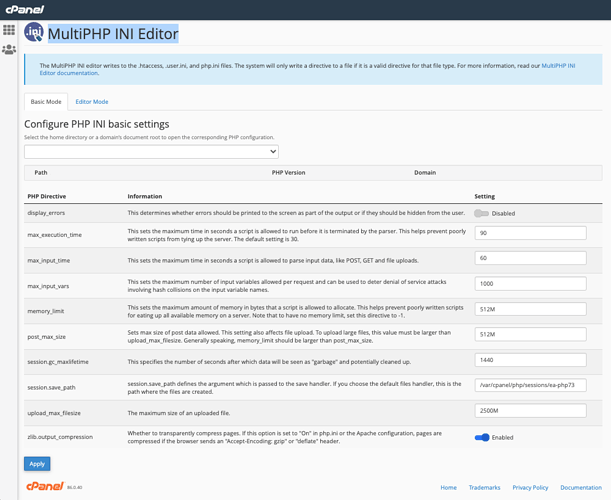Image resolution: width=611 pixels, height=500 pixels.
Task: Click the cPanel footer logo
Action: pyautogui.click(x=43, y=487)
